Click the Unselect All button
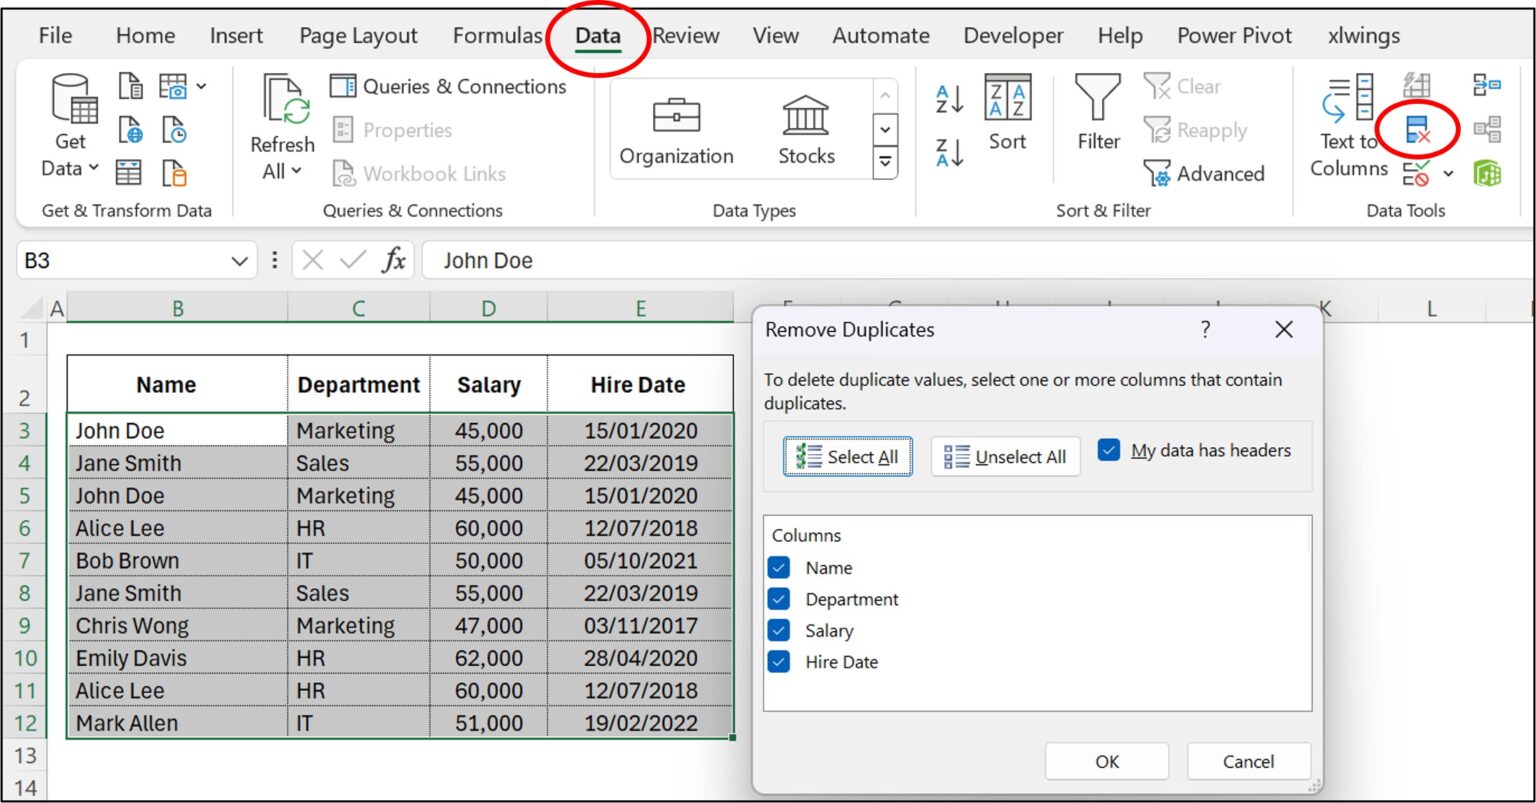Screen dimensions: 1536x803 pyautogui.click(x=1005, y=457)
